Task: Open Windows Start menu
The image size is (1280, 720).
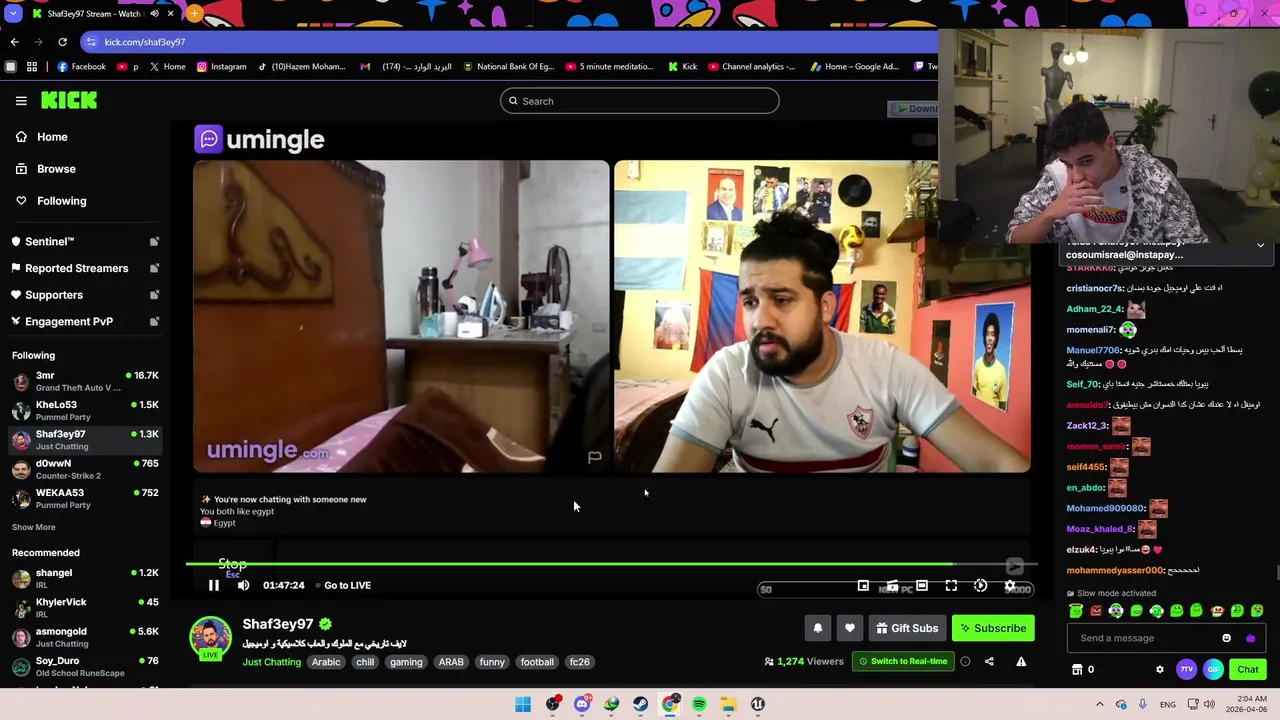Action: coord(523,704)
